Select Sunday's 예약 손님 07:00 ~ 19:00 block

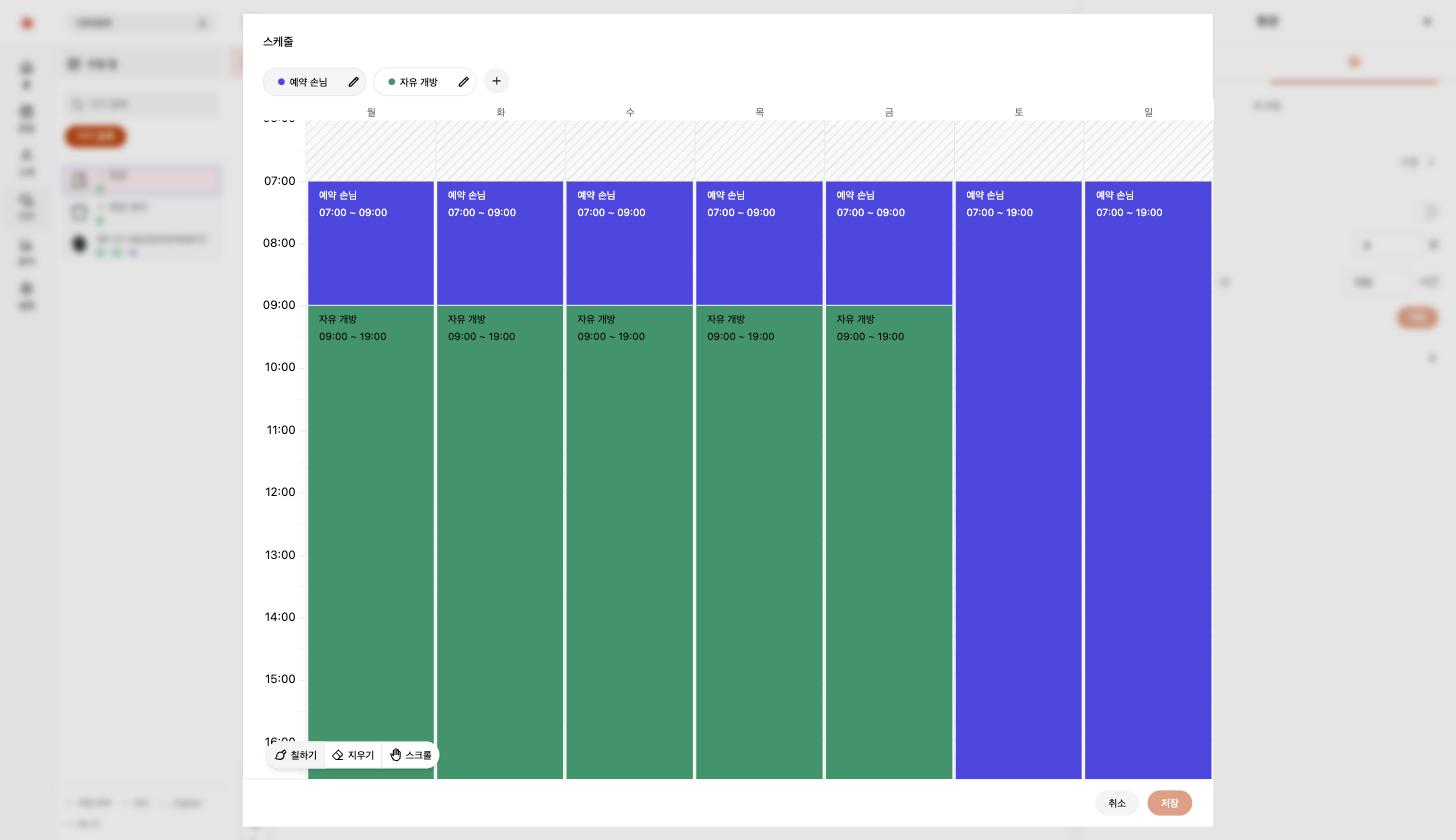[1148, 480]
